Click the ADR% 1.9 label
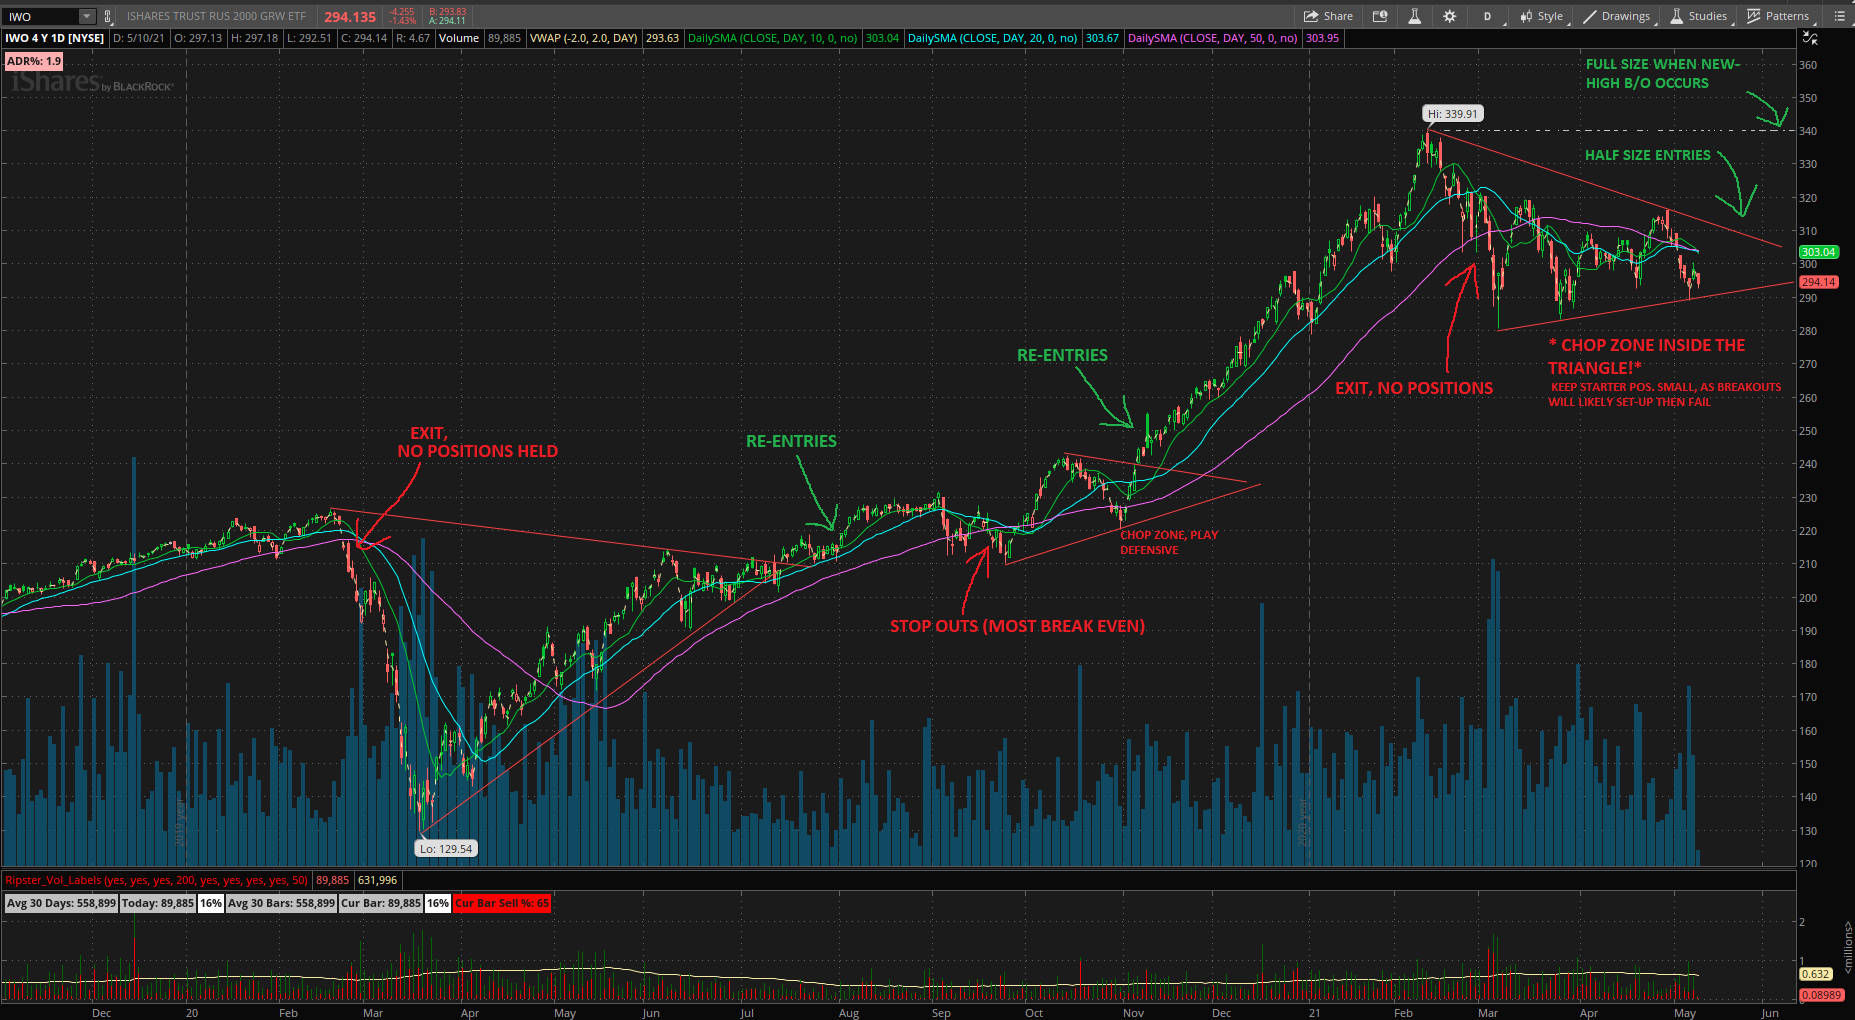Image resolution: width=1855 pixels, height=1020 pixels. (34, 61)
